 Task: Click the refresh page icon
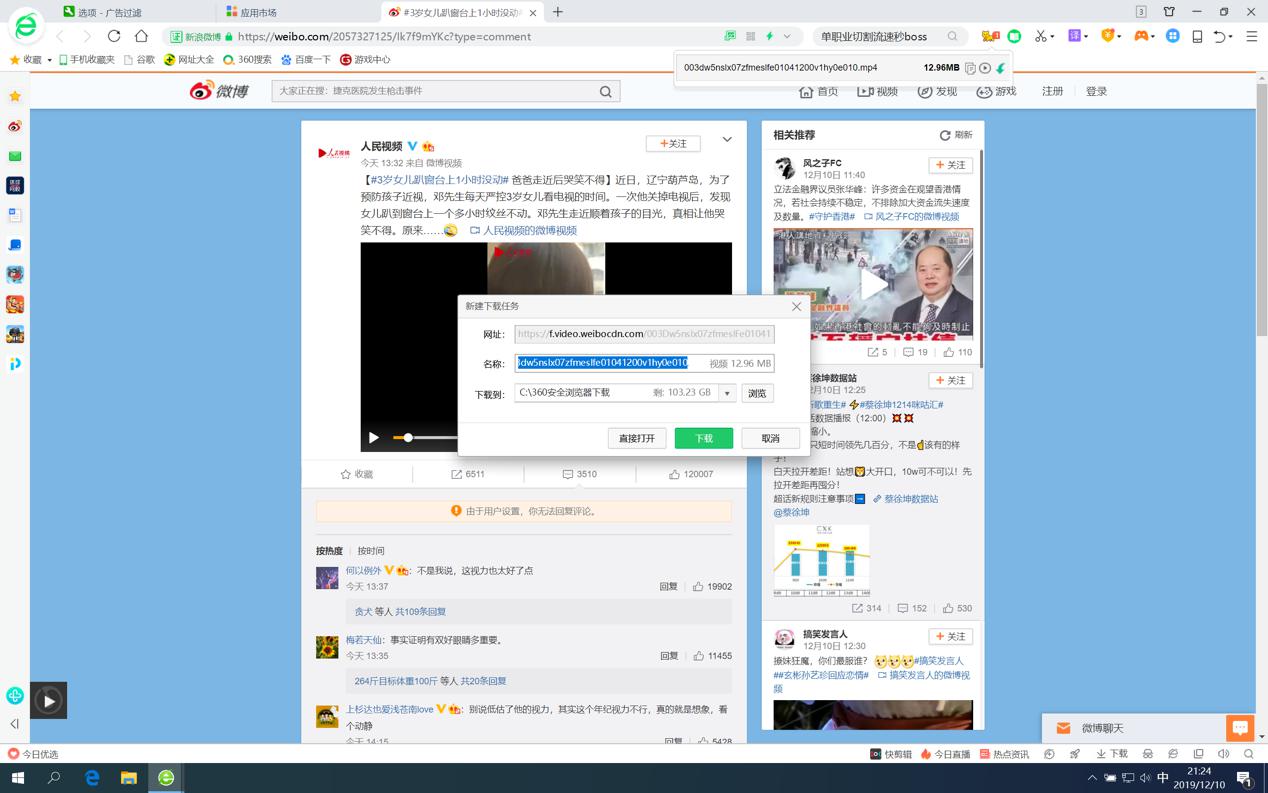(x=114, y=36)
